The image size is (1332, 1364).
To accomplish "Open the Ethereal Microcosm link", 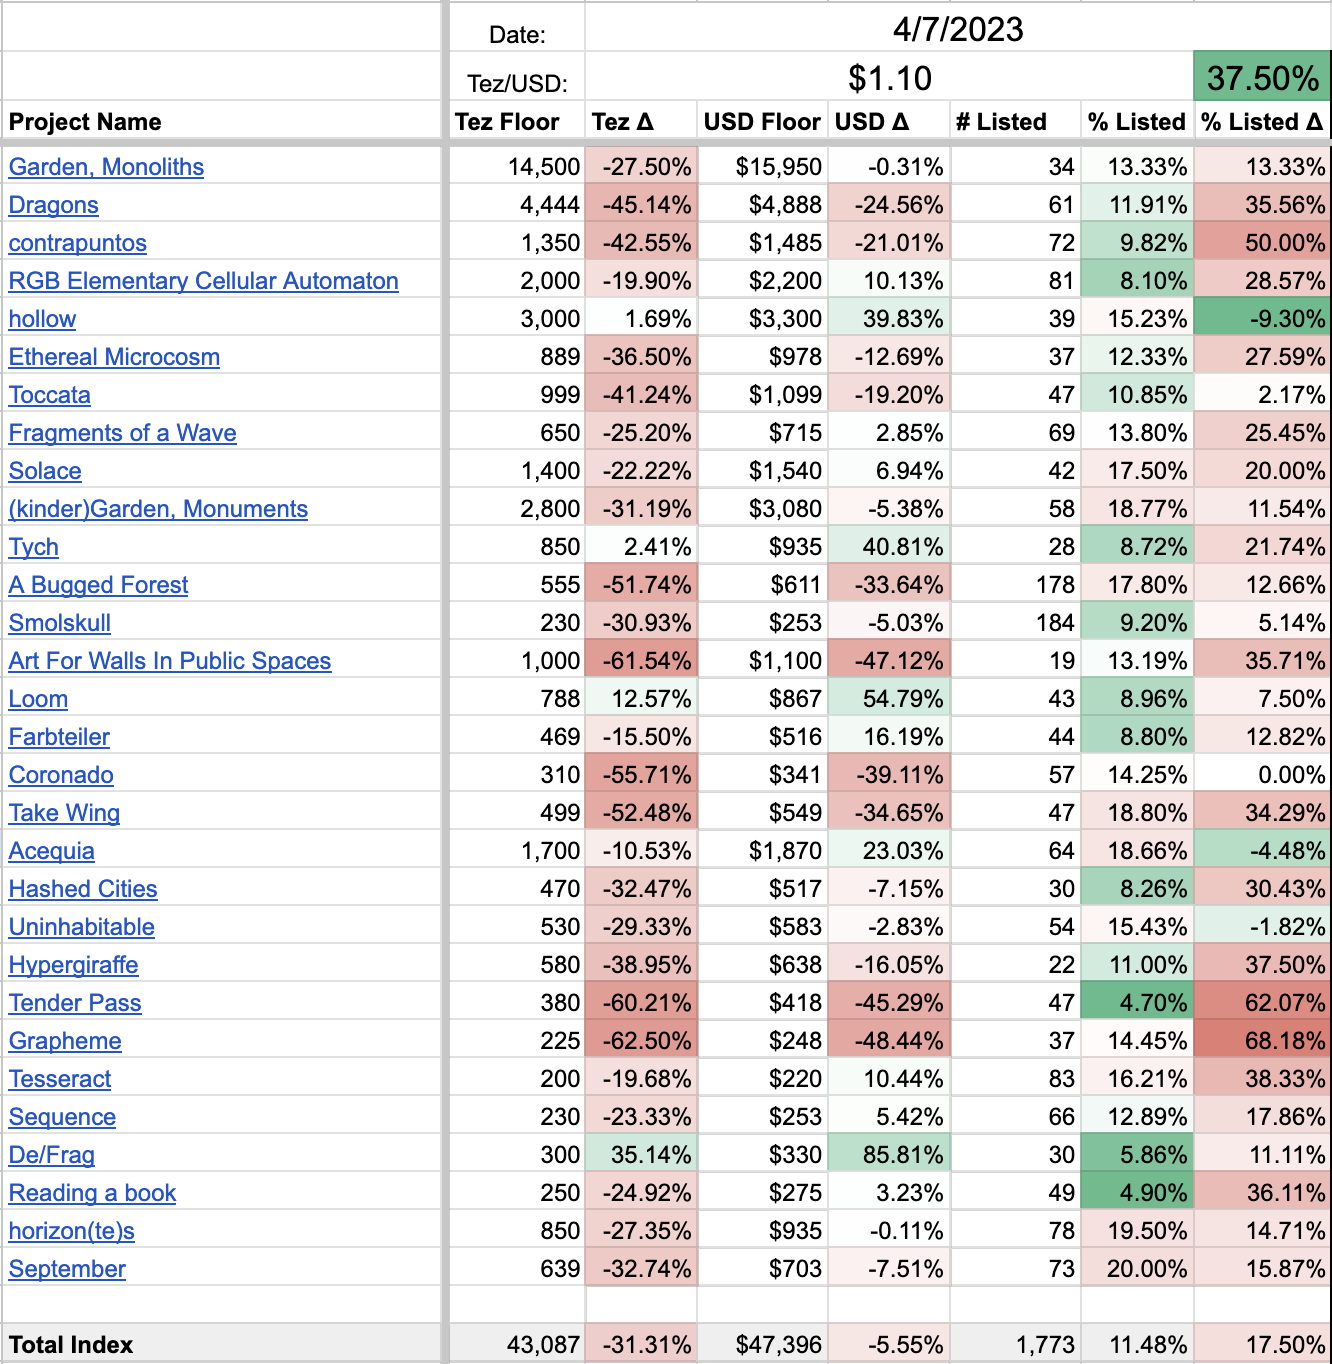I will [x=114, y=357].
